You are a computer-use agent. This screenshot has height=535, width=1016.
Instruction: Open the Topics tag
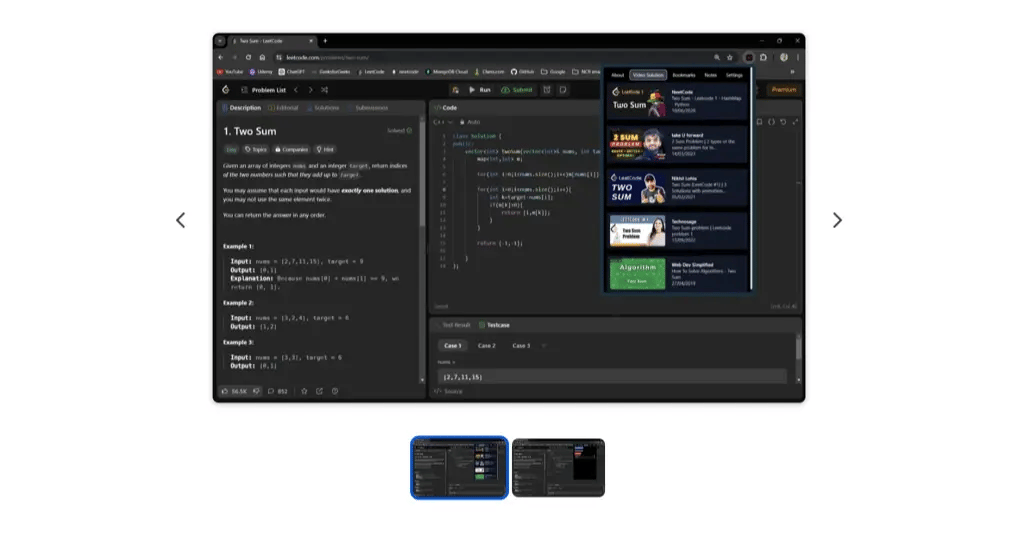tap(256, 150)
